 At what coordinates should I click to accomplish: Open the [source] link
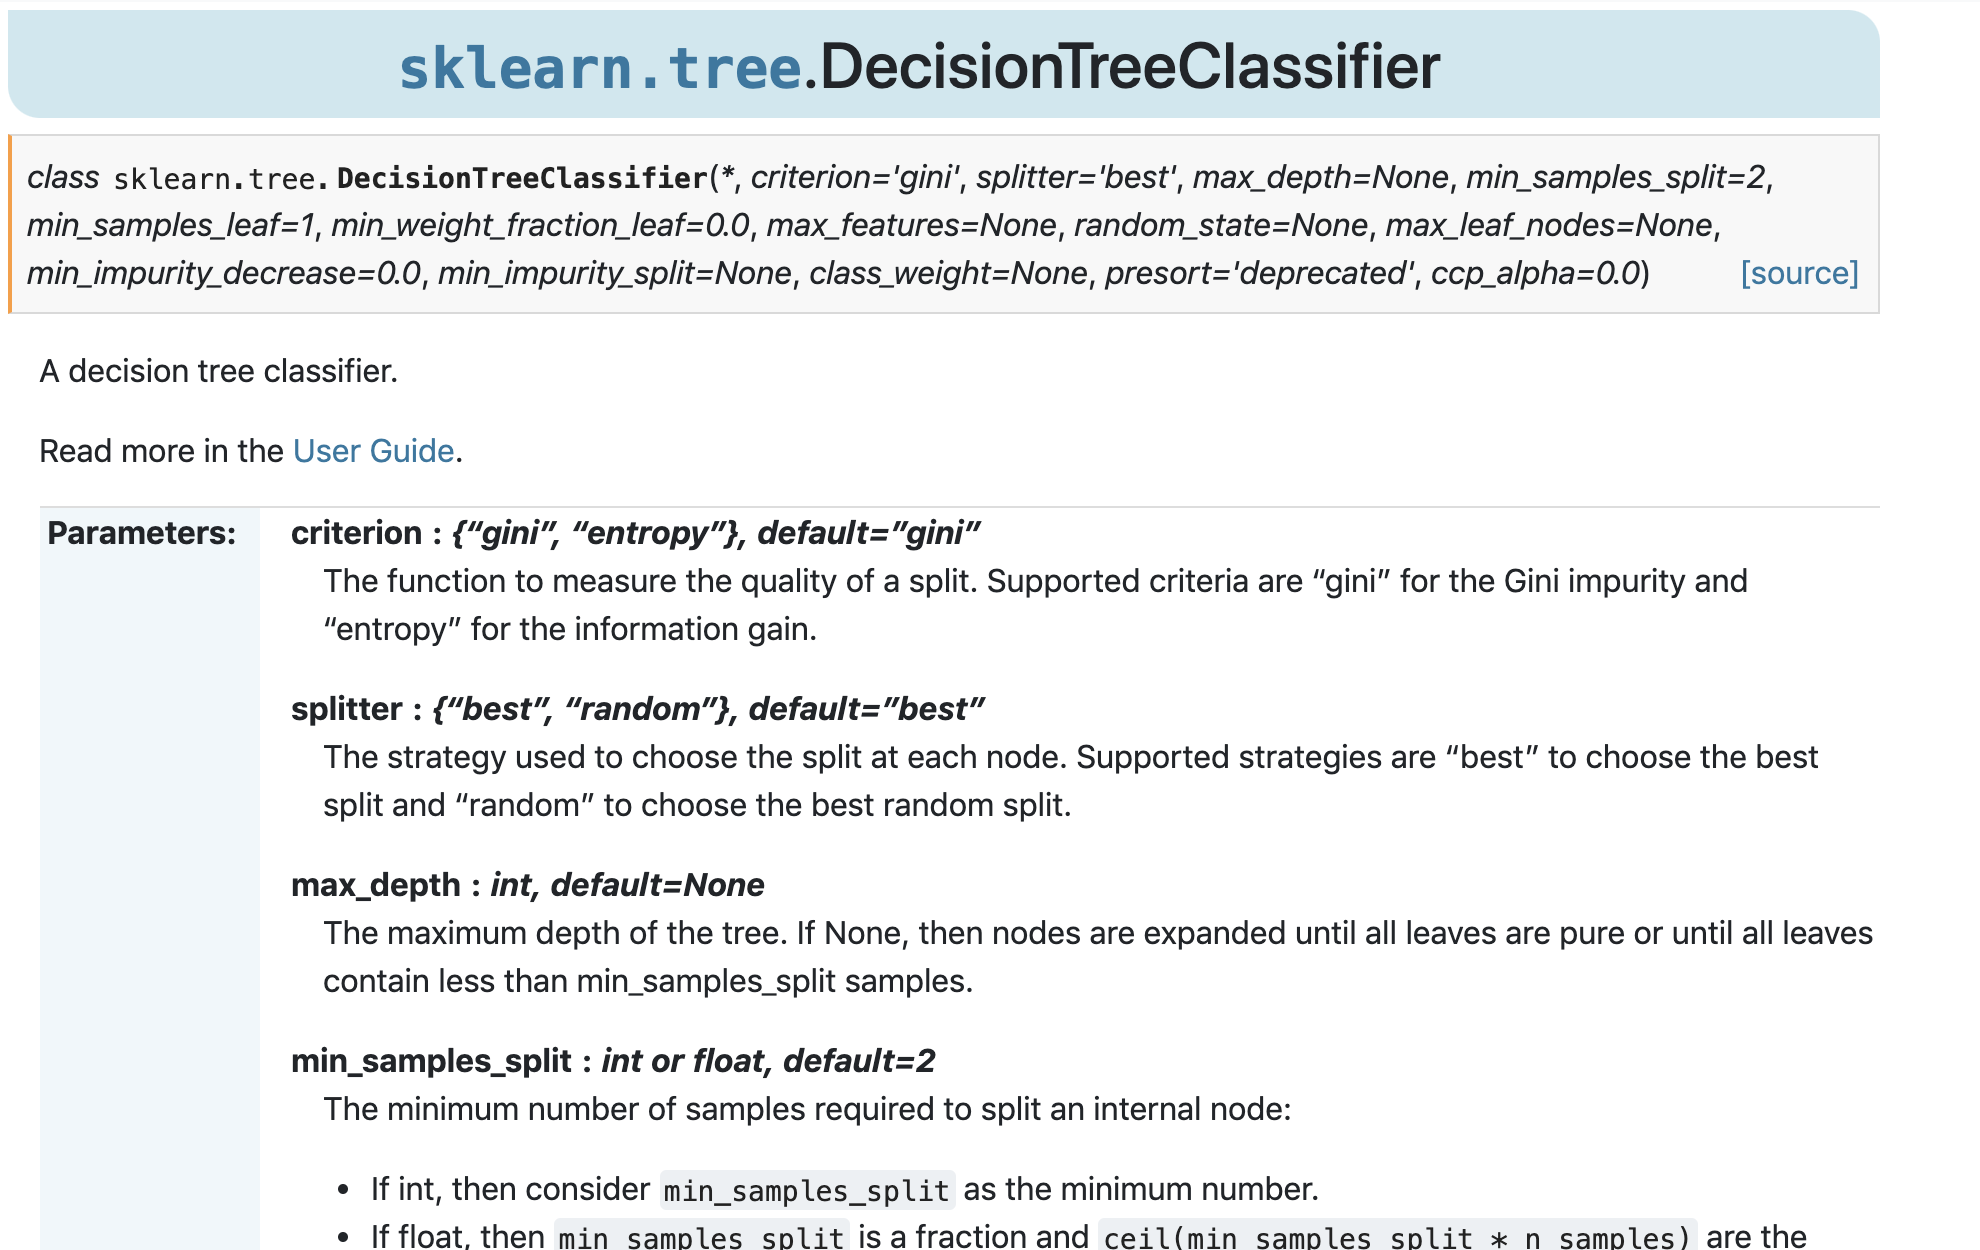1799,273
